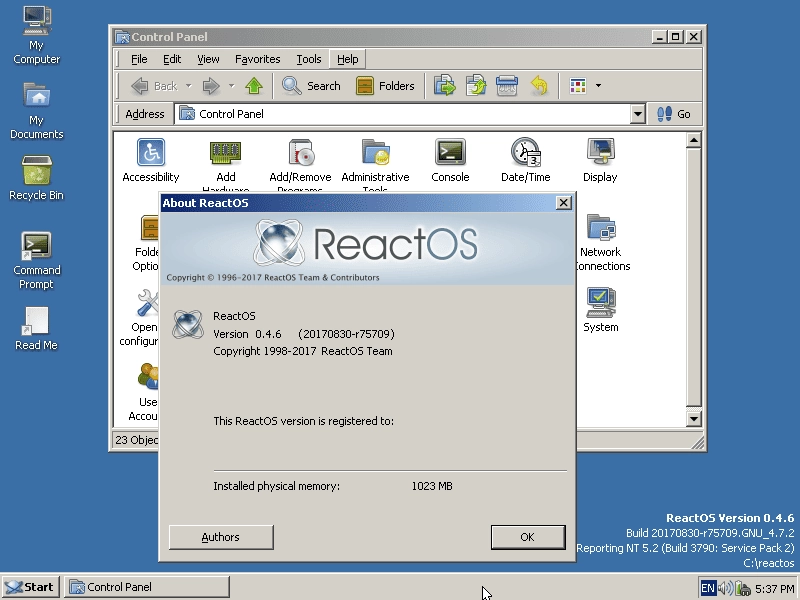800x600 pixels.
Task: Click the Undo toolbar icon
Action: point(539,86)
